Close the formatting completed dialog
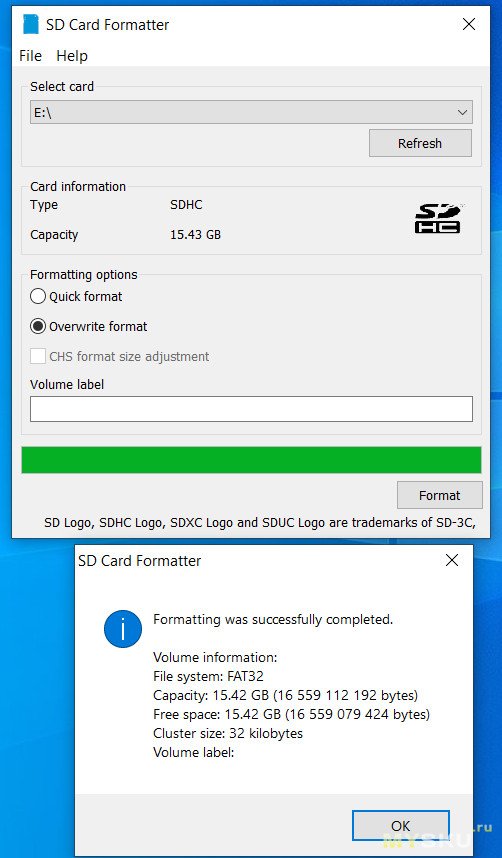The width and height of the screenshot is (502, 858). (x=452, y=560)
